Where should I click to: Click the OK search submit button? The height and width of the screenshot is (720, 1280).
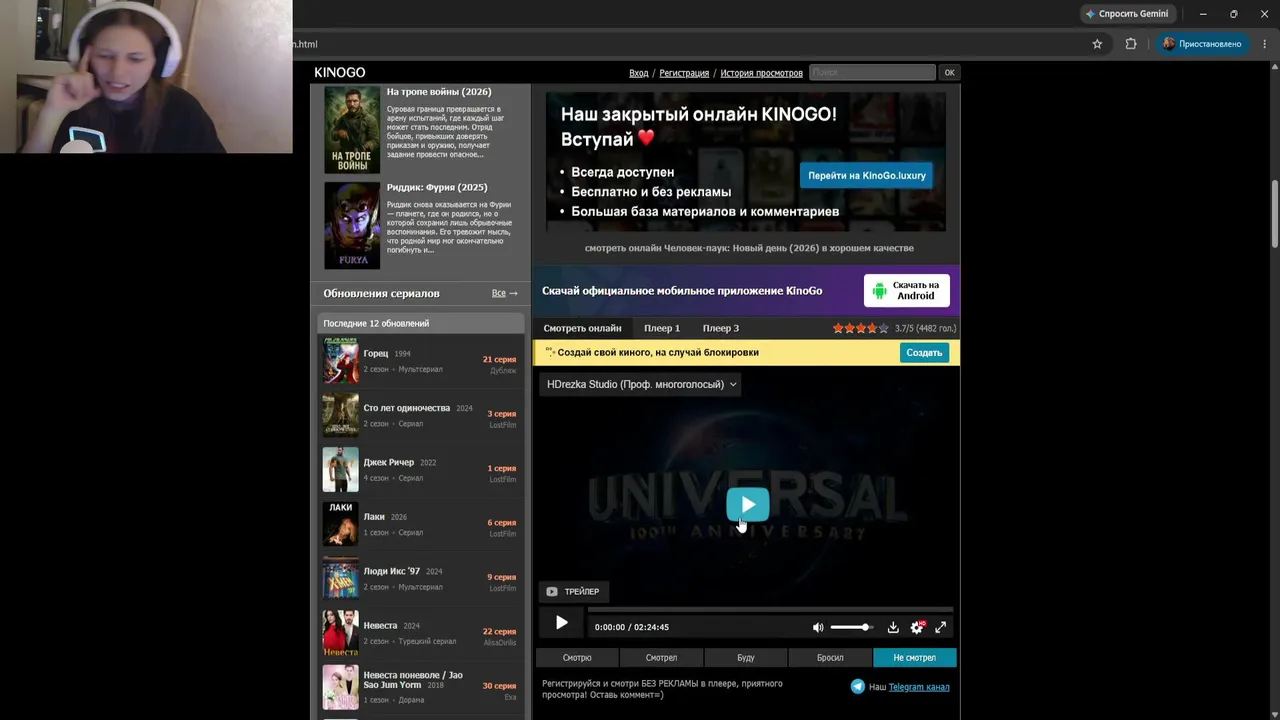[x=950, y=72]
